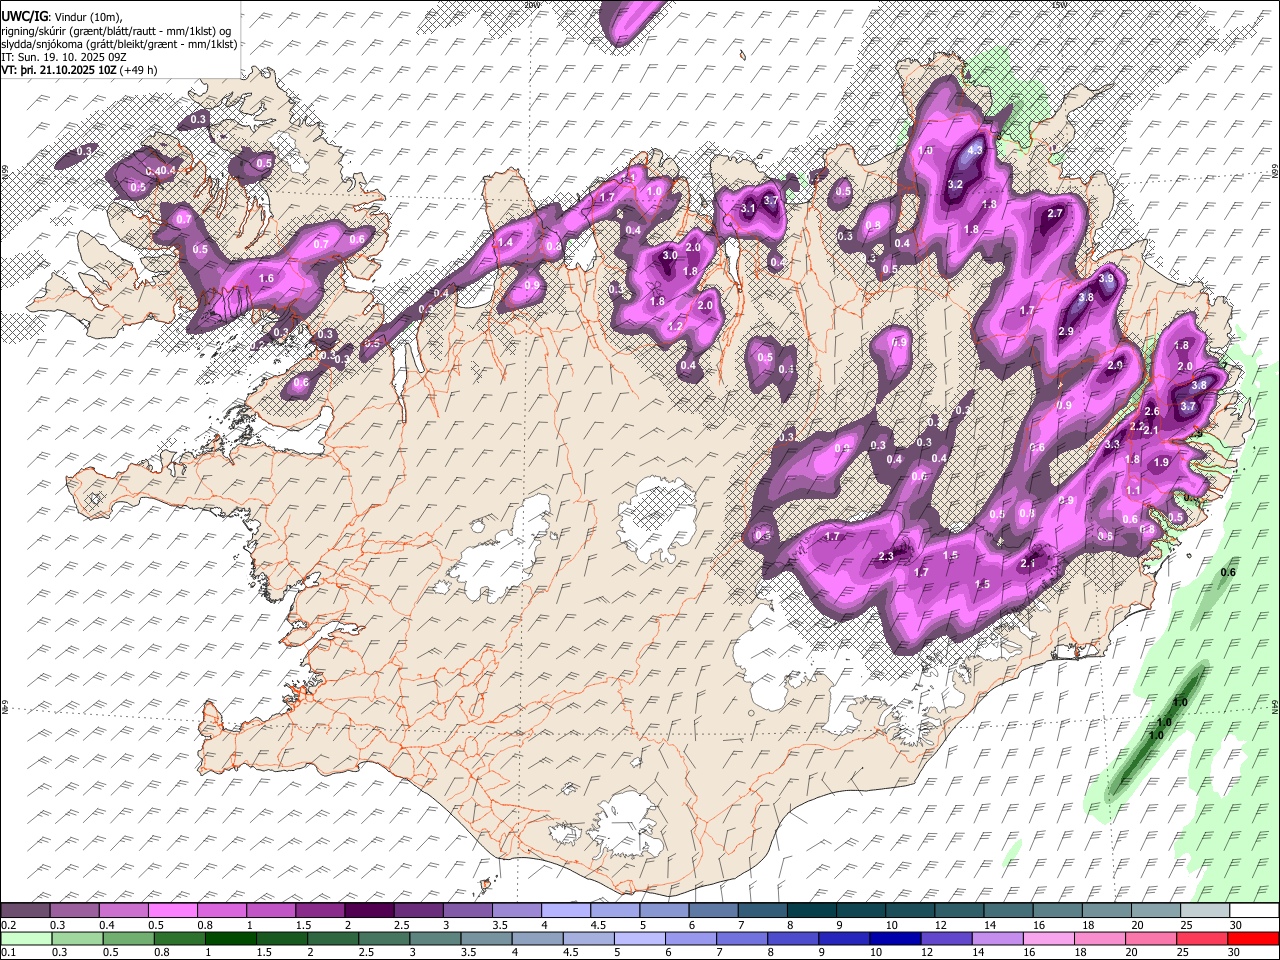Click the UWC/IG title text

tap(24, 15)
